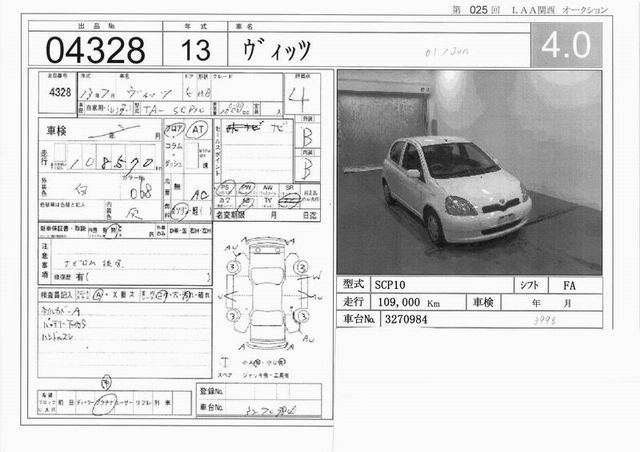The image size is (640, 452).
Task: Click the 4.0 overall grade box
Action: [x=567, y=45]
